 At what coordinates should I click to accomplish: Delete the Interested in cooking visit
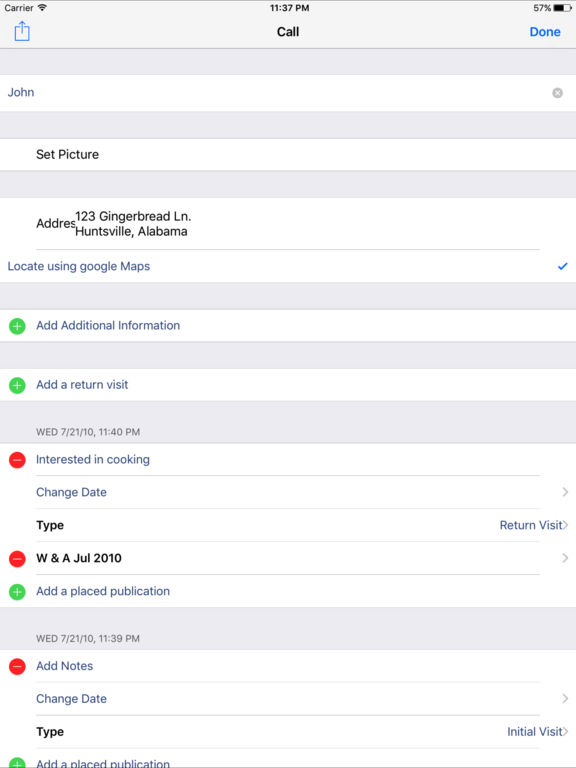point(17,460)
